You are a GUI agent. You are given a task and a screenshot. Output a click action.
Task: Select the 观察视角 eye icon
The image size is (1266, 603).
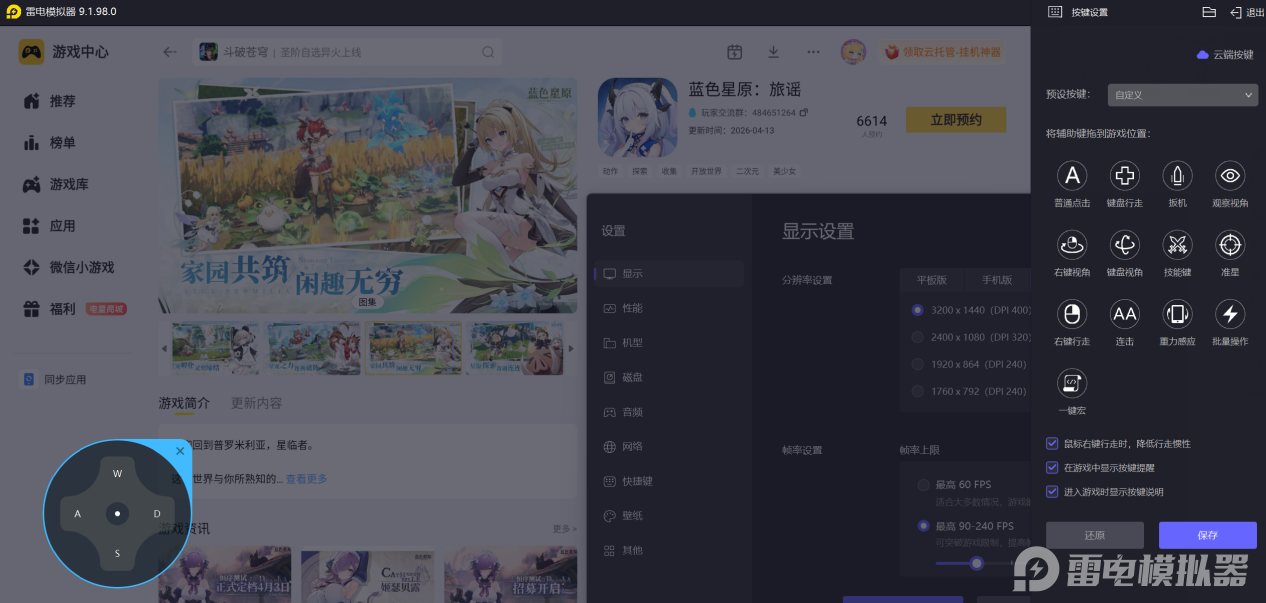1230,176
